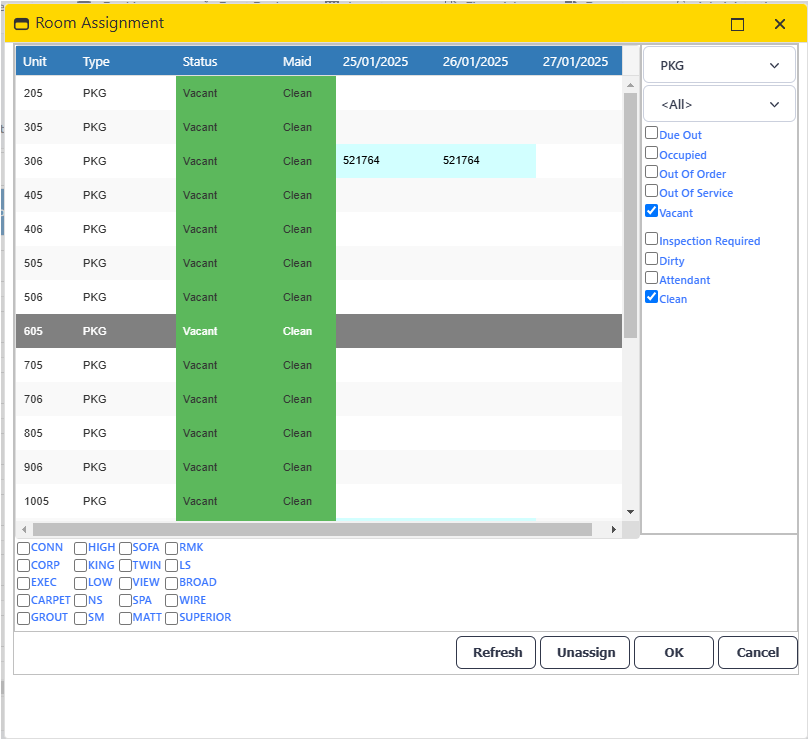
Task: Open the PKG room type dropdown
Action: [719, 66]
